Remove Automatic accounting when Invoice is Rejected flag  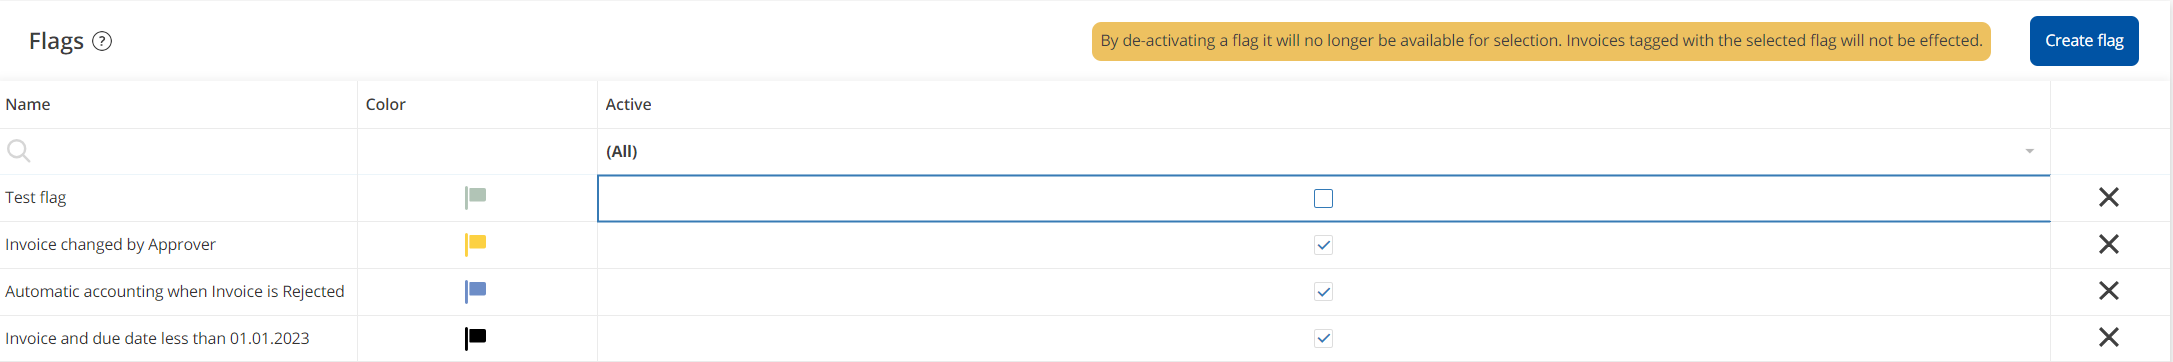[2108, 291]
